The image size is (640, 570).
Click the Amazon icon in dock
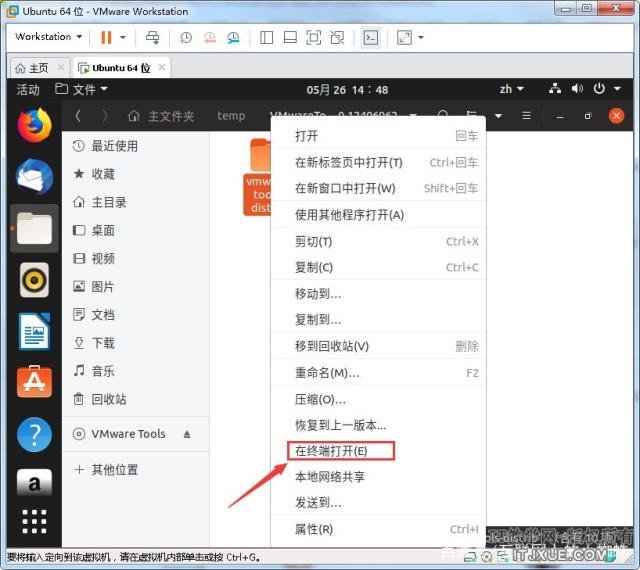tap(34, 486)
